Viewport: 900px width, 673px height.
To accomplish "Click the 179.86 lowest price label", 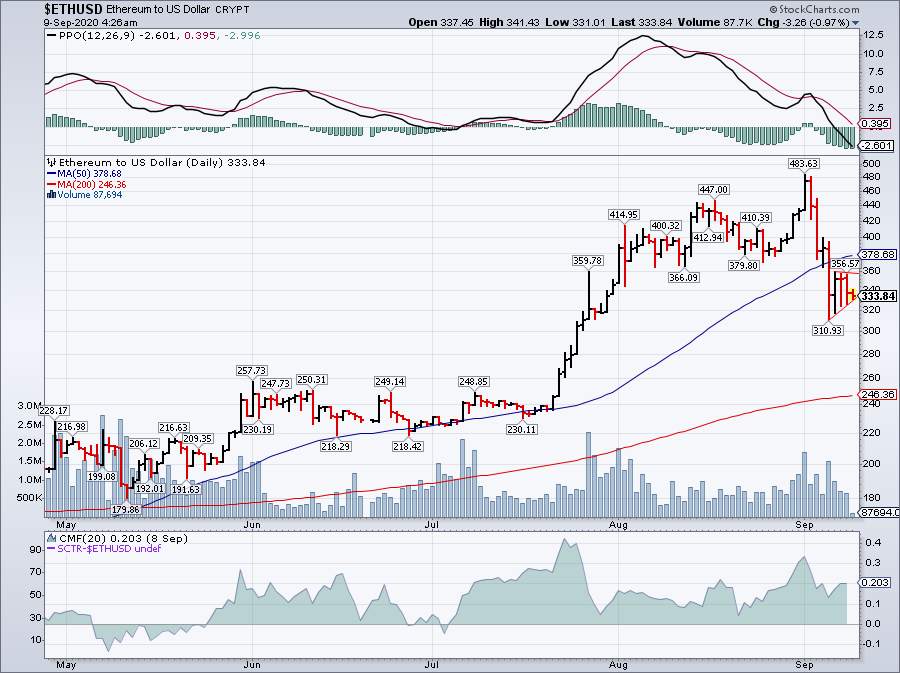I will (x=126, y=509).
